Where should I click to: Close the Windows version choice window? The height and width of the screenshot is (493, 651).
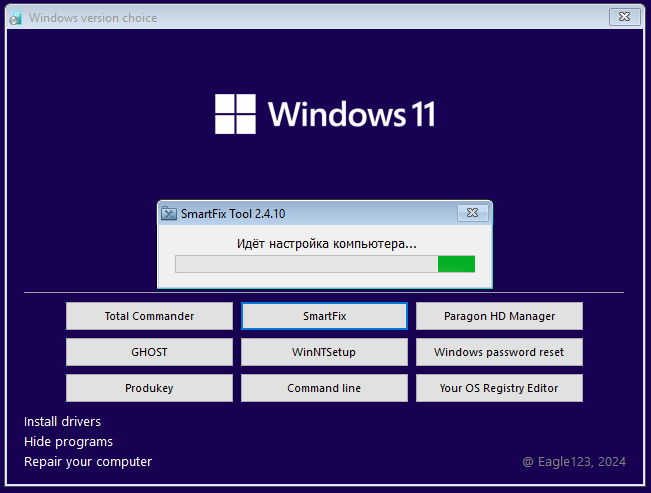coord(624,17)
